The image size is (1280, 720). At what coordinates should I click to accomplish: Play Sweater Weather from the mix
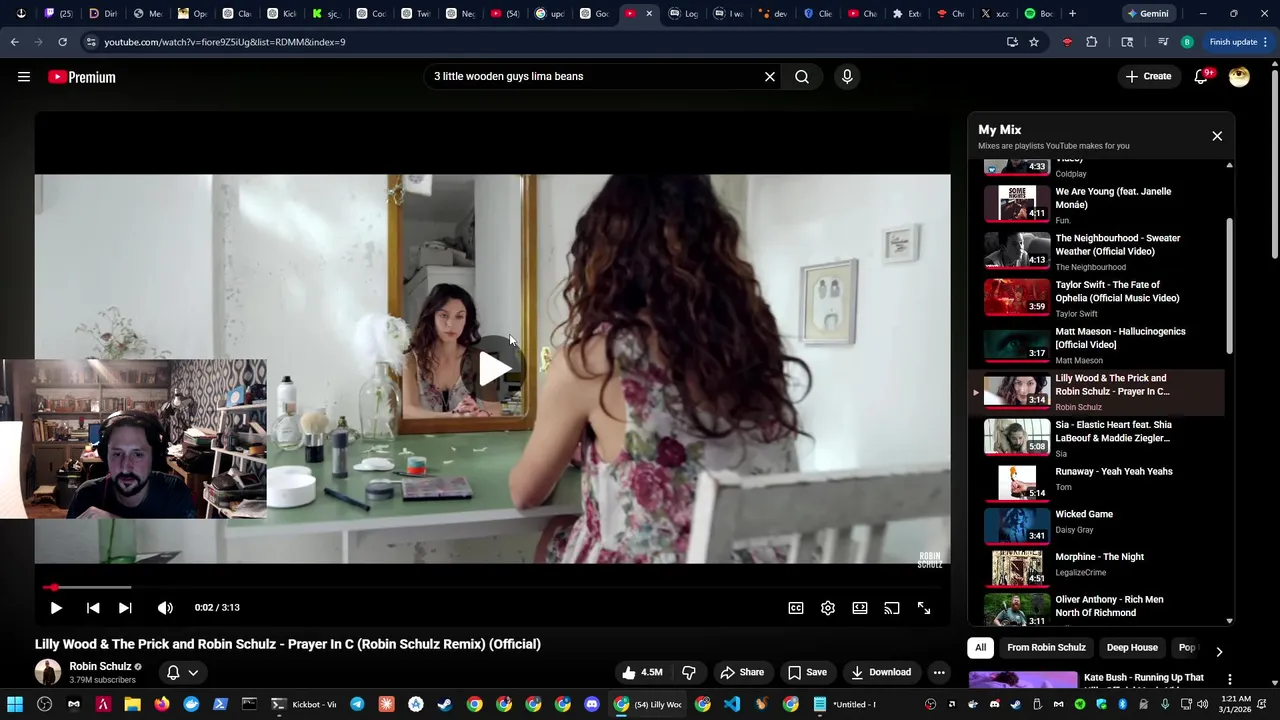pyautogui.click(x=1096, y=251)
